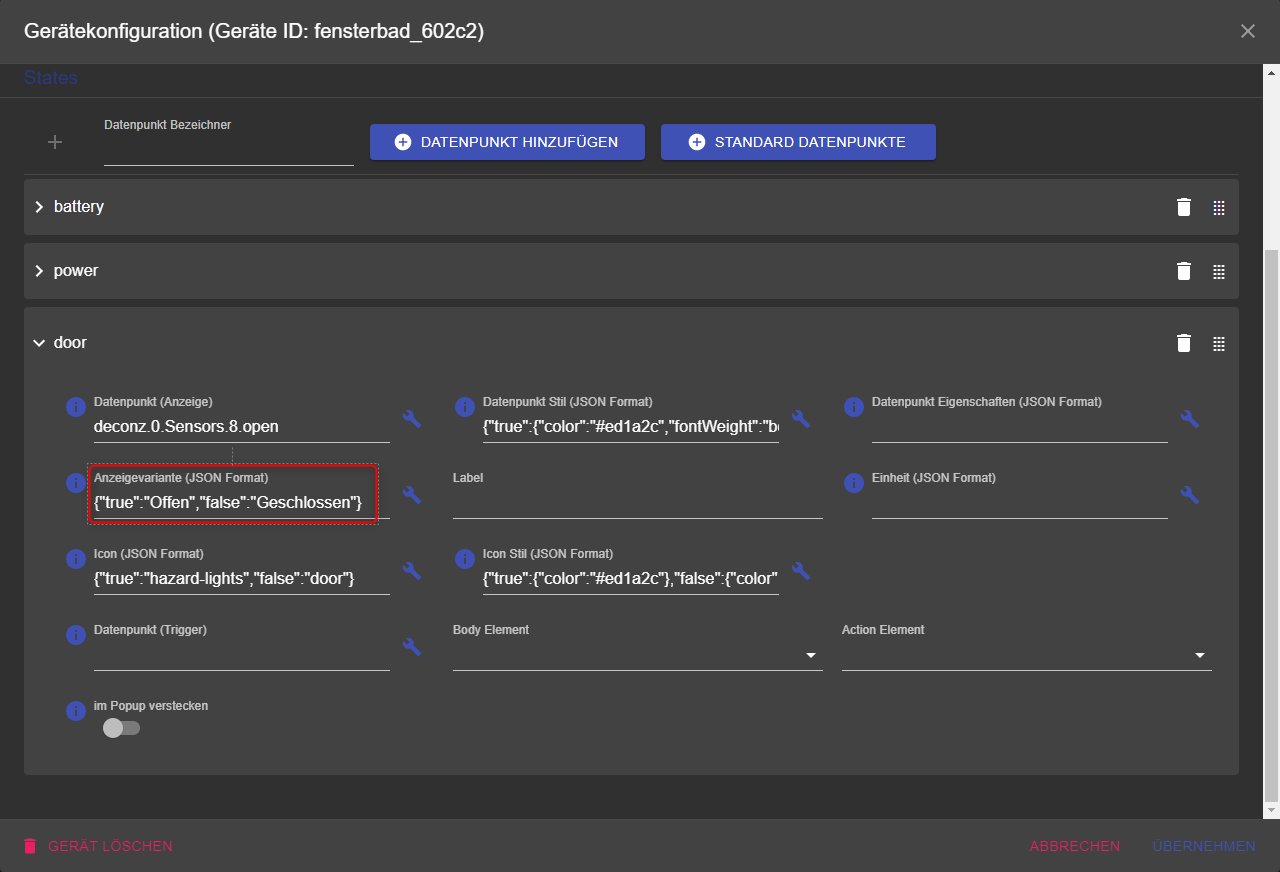Open wrench editor for Datenpunkt Eigenschaften
Screen dimensions: 1280x872
click(x=1189, y=418)
